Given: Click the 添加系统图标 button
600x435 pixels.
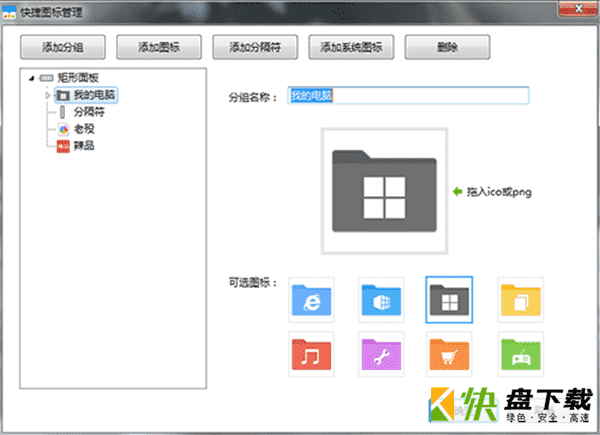Looking at the screenshot, I should [x=351, y=47].
